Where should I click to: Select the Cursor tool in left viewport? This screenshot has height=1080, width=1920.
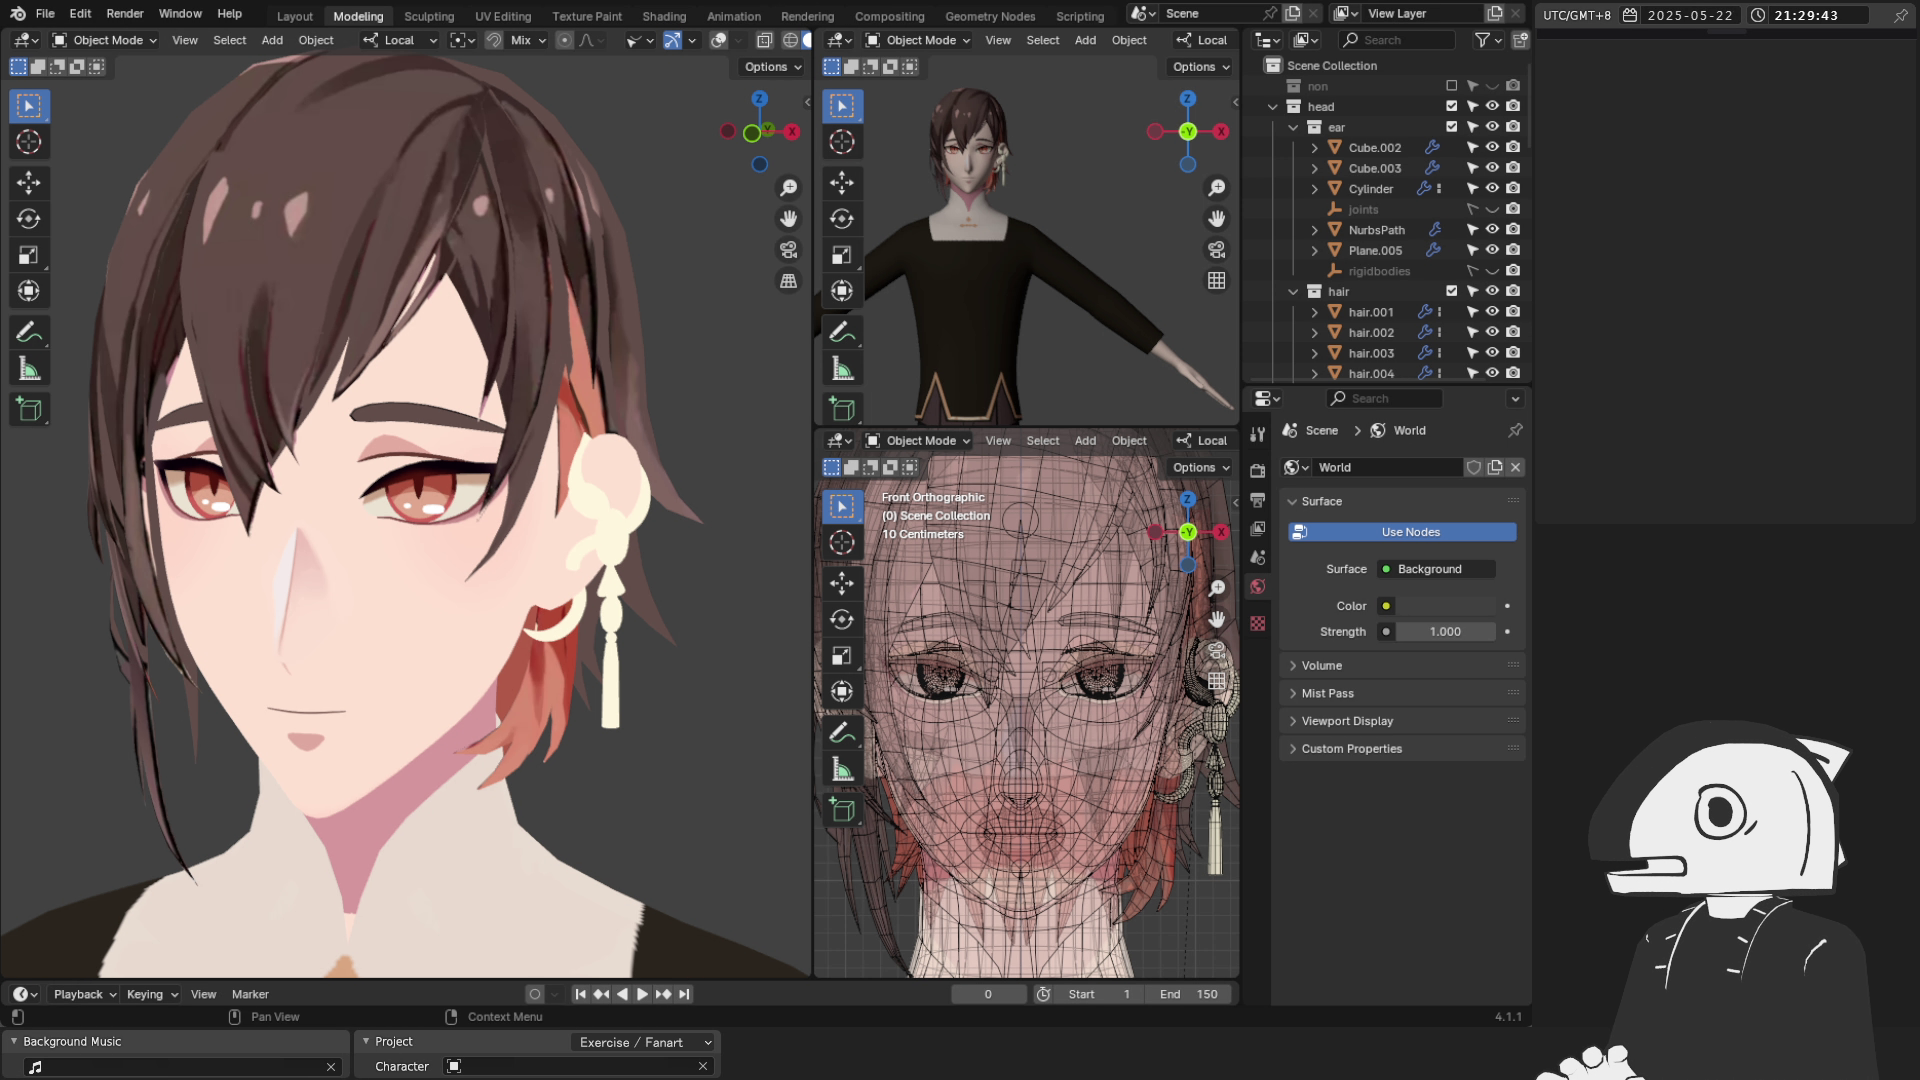(28, 142)
